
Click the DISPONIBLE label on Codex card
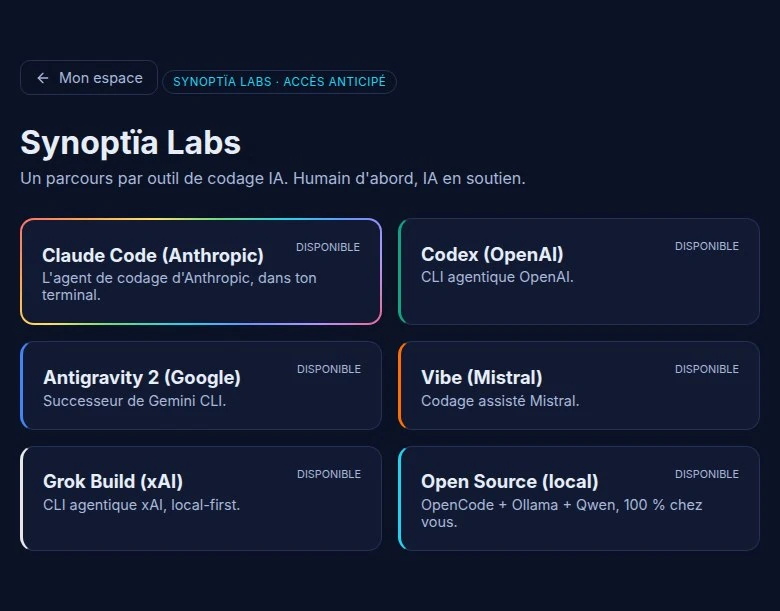click(707, 246)
